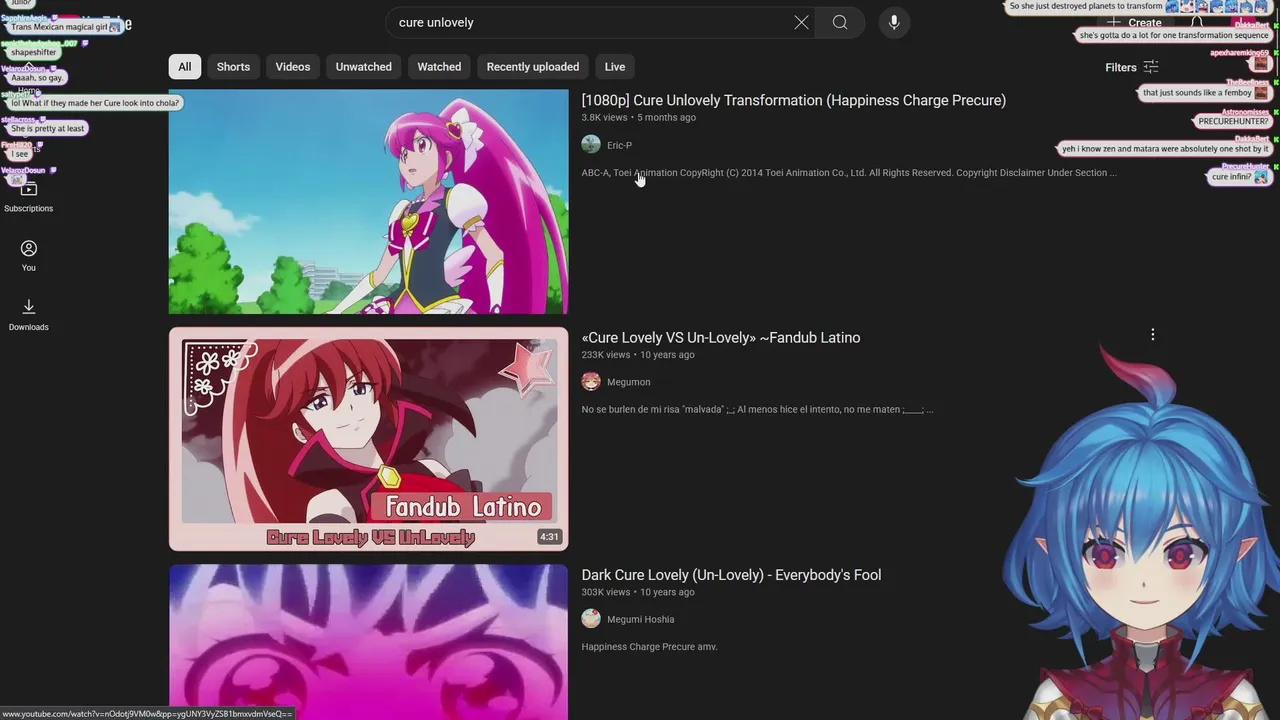Click the 4:31 duration badge
Screen dimensions: 1280x720
pos(549,537)
